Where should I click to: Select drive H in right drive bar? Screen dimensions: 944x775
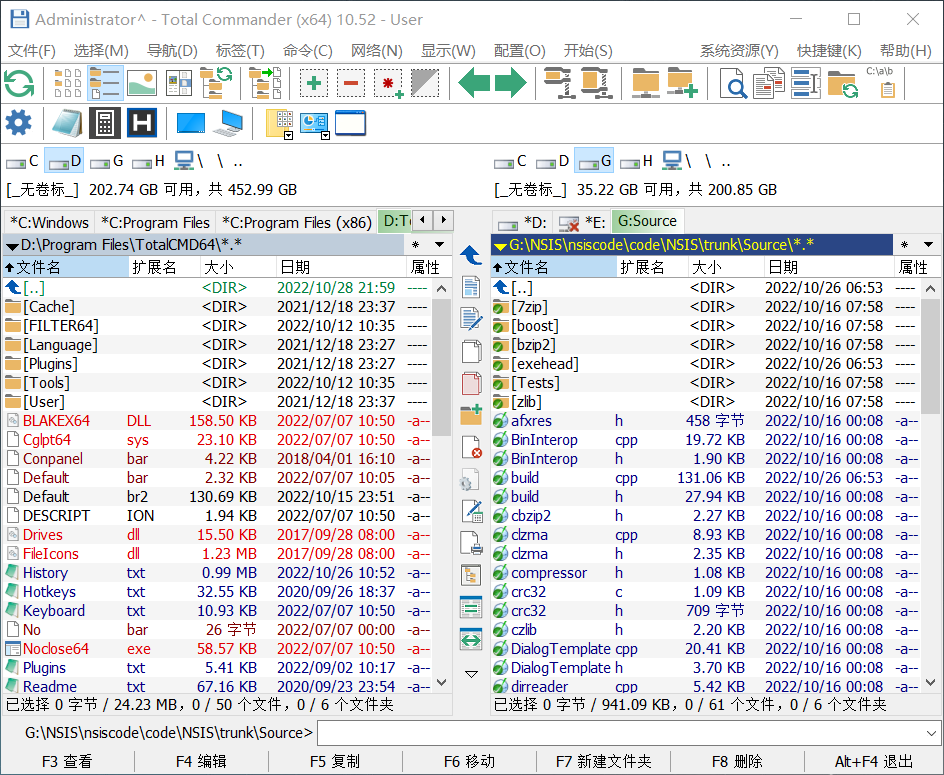tap(636, 161)
